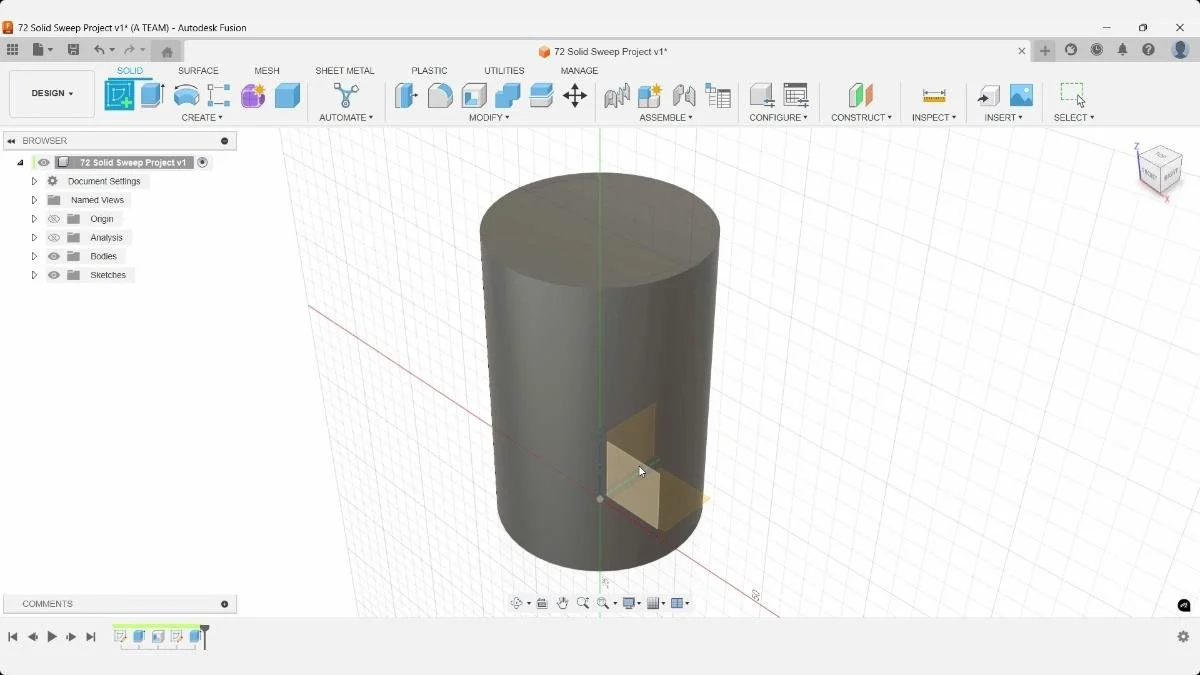1200x675 pixels.
Task: Open the job status clock icon
Action: (x=1097, y=50)
